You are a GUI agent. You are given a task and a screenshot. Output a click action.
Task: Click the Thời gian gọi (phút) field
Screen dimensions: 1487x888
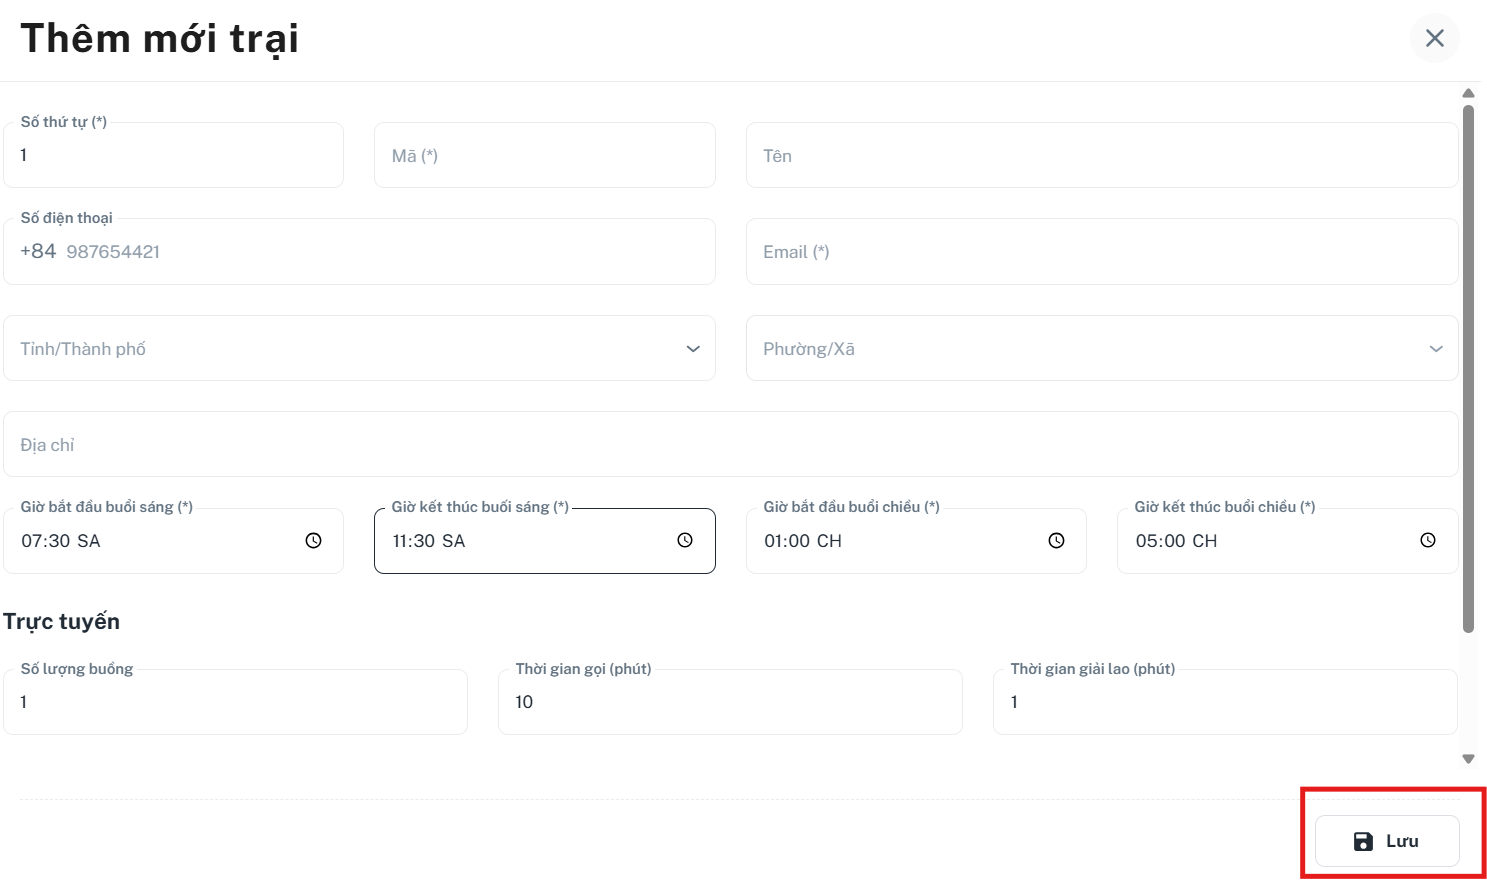tap(730, 702)
